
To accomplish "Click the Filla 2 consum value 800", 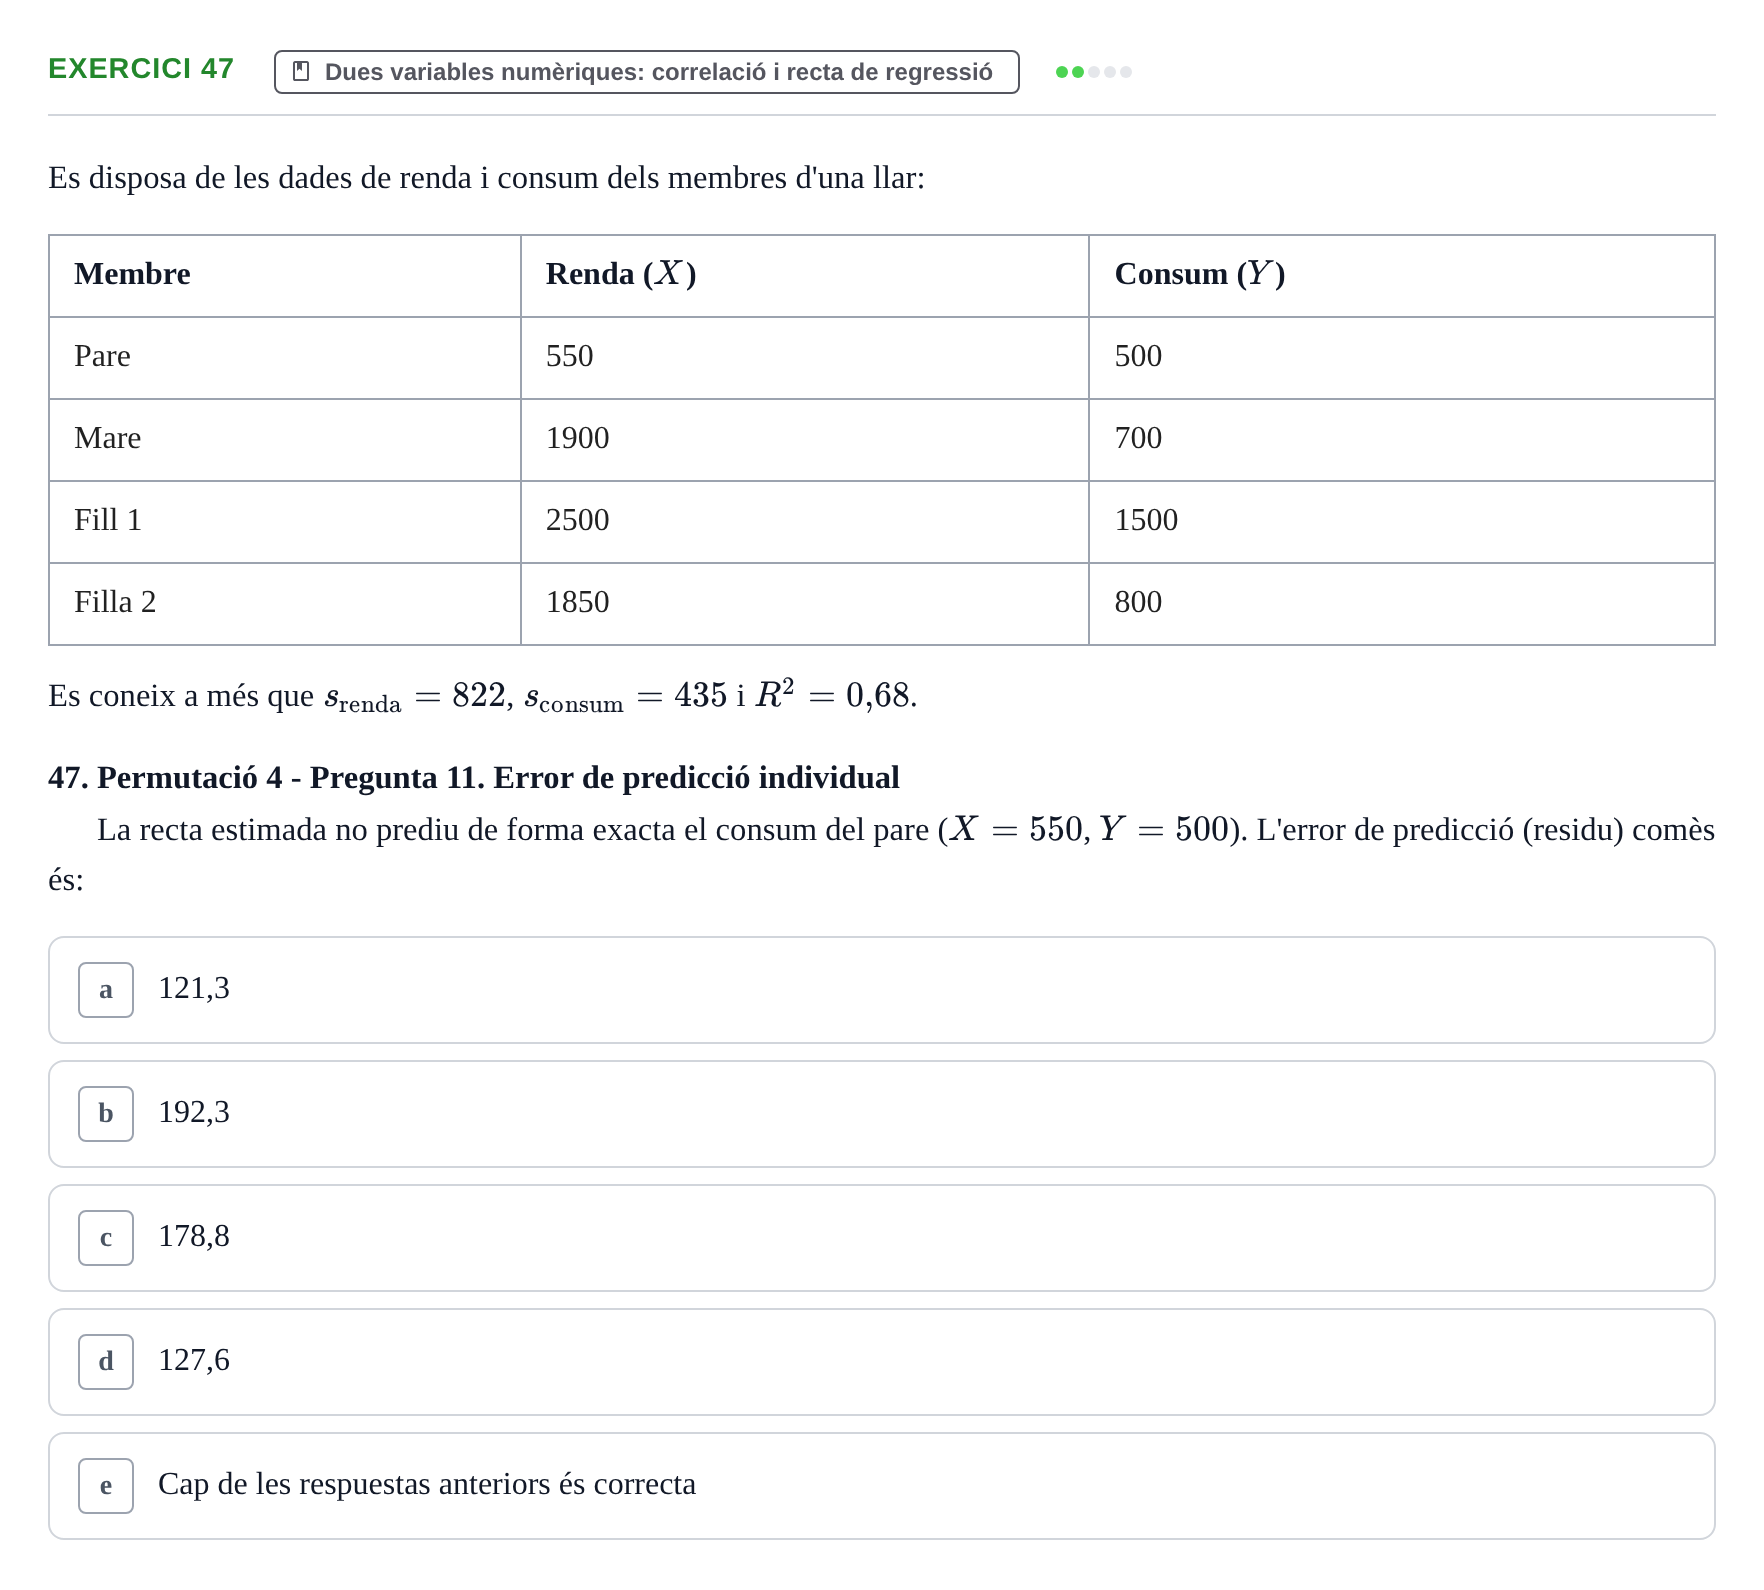I will (1138, 602).
